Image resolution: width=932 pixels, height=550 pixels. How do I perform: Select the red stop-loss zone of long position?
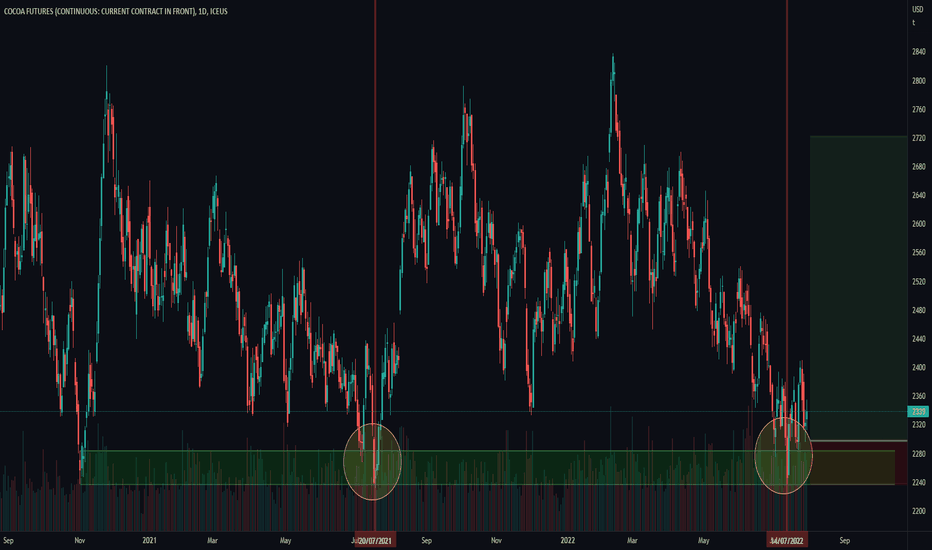click(858, 463)
